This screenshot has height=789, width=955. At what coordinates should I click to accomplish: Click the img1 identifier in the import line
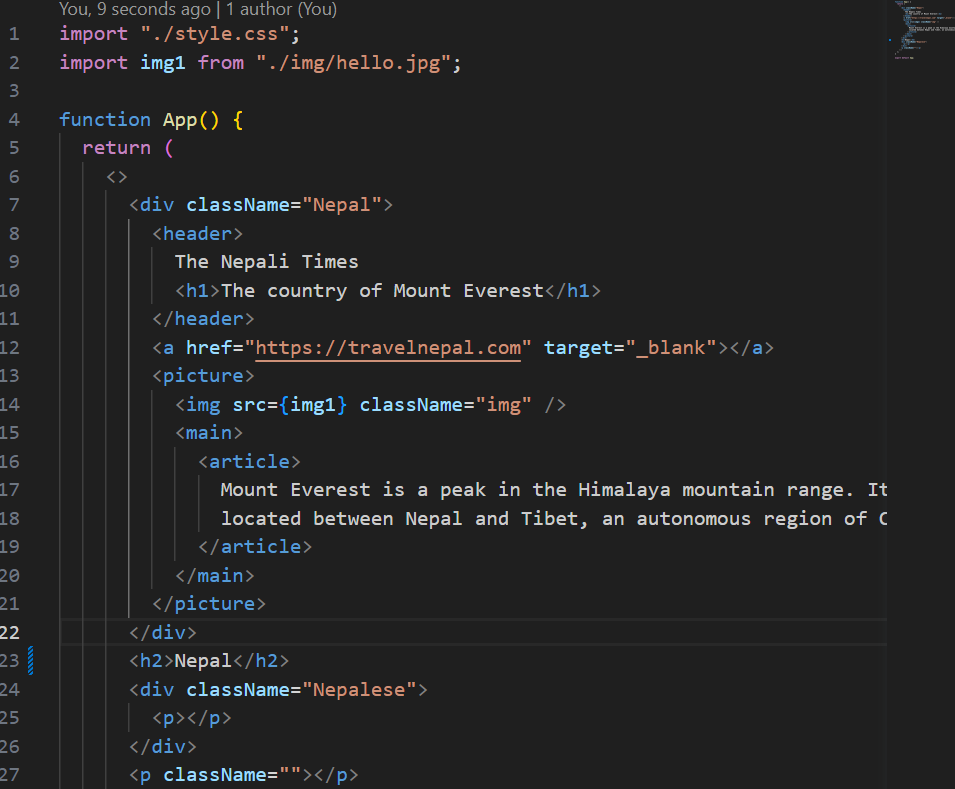click(163, 63)
